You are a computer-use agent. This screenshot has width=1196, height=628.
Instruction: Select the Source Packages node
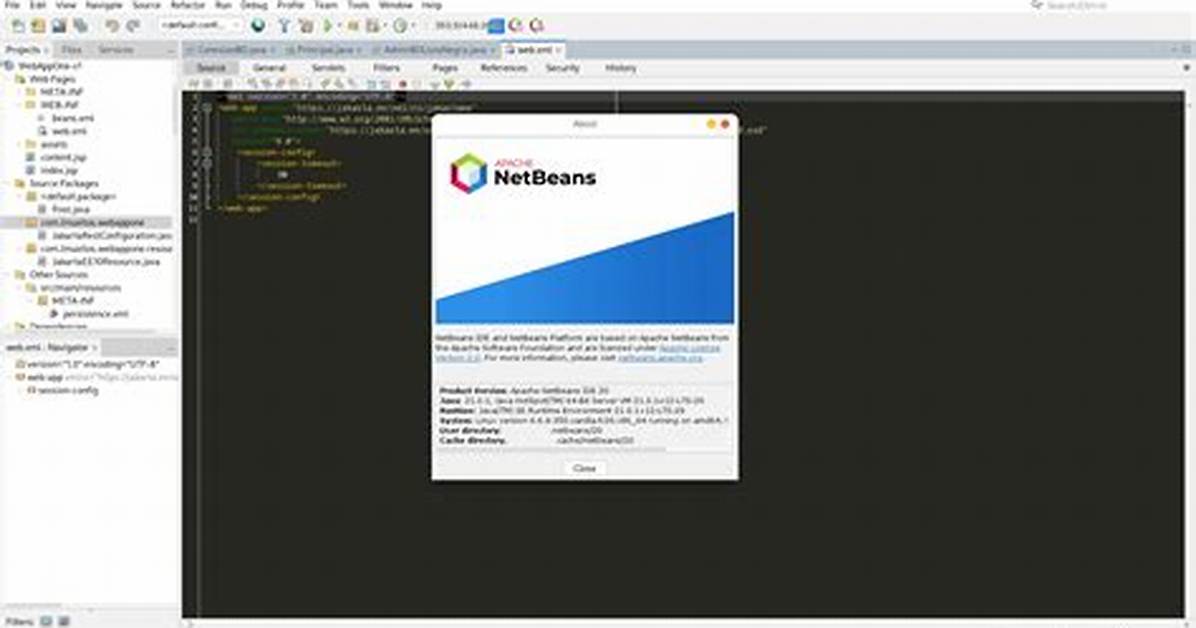point(63,184)
